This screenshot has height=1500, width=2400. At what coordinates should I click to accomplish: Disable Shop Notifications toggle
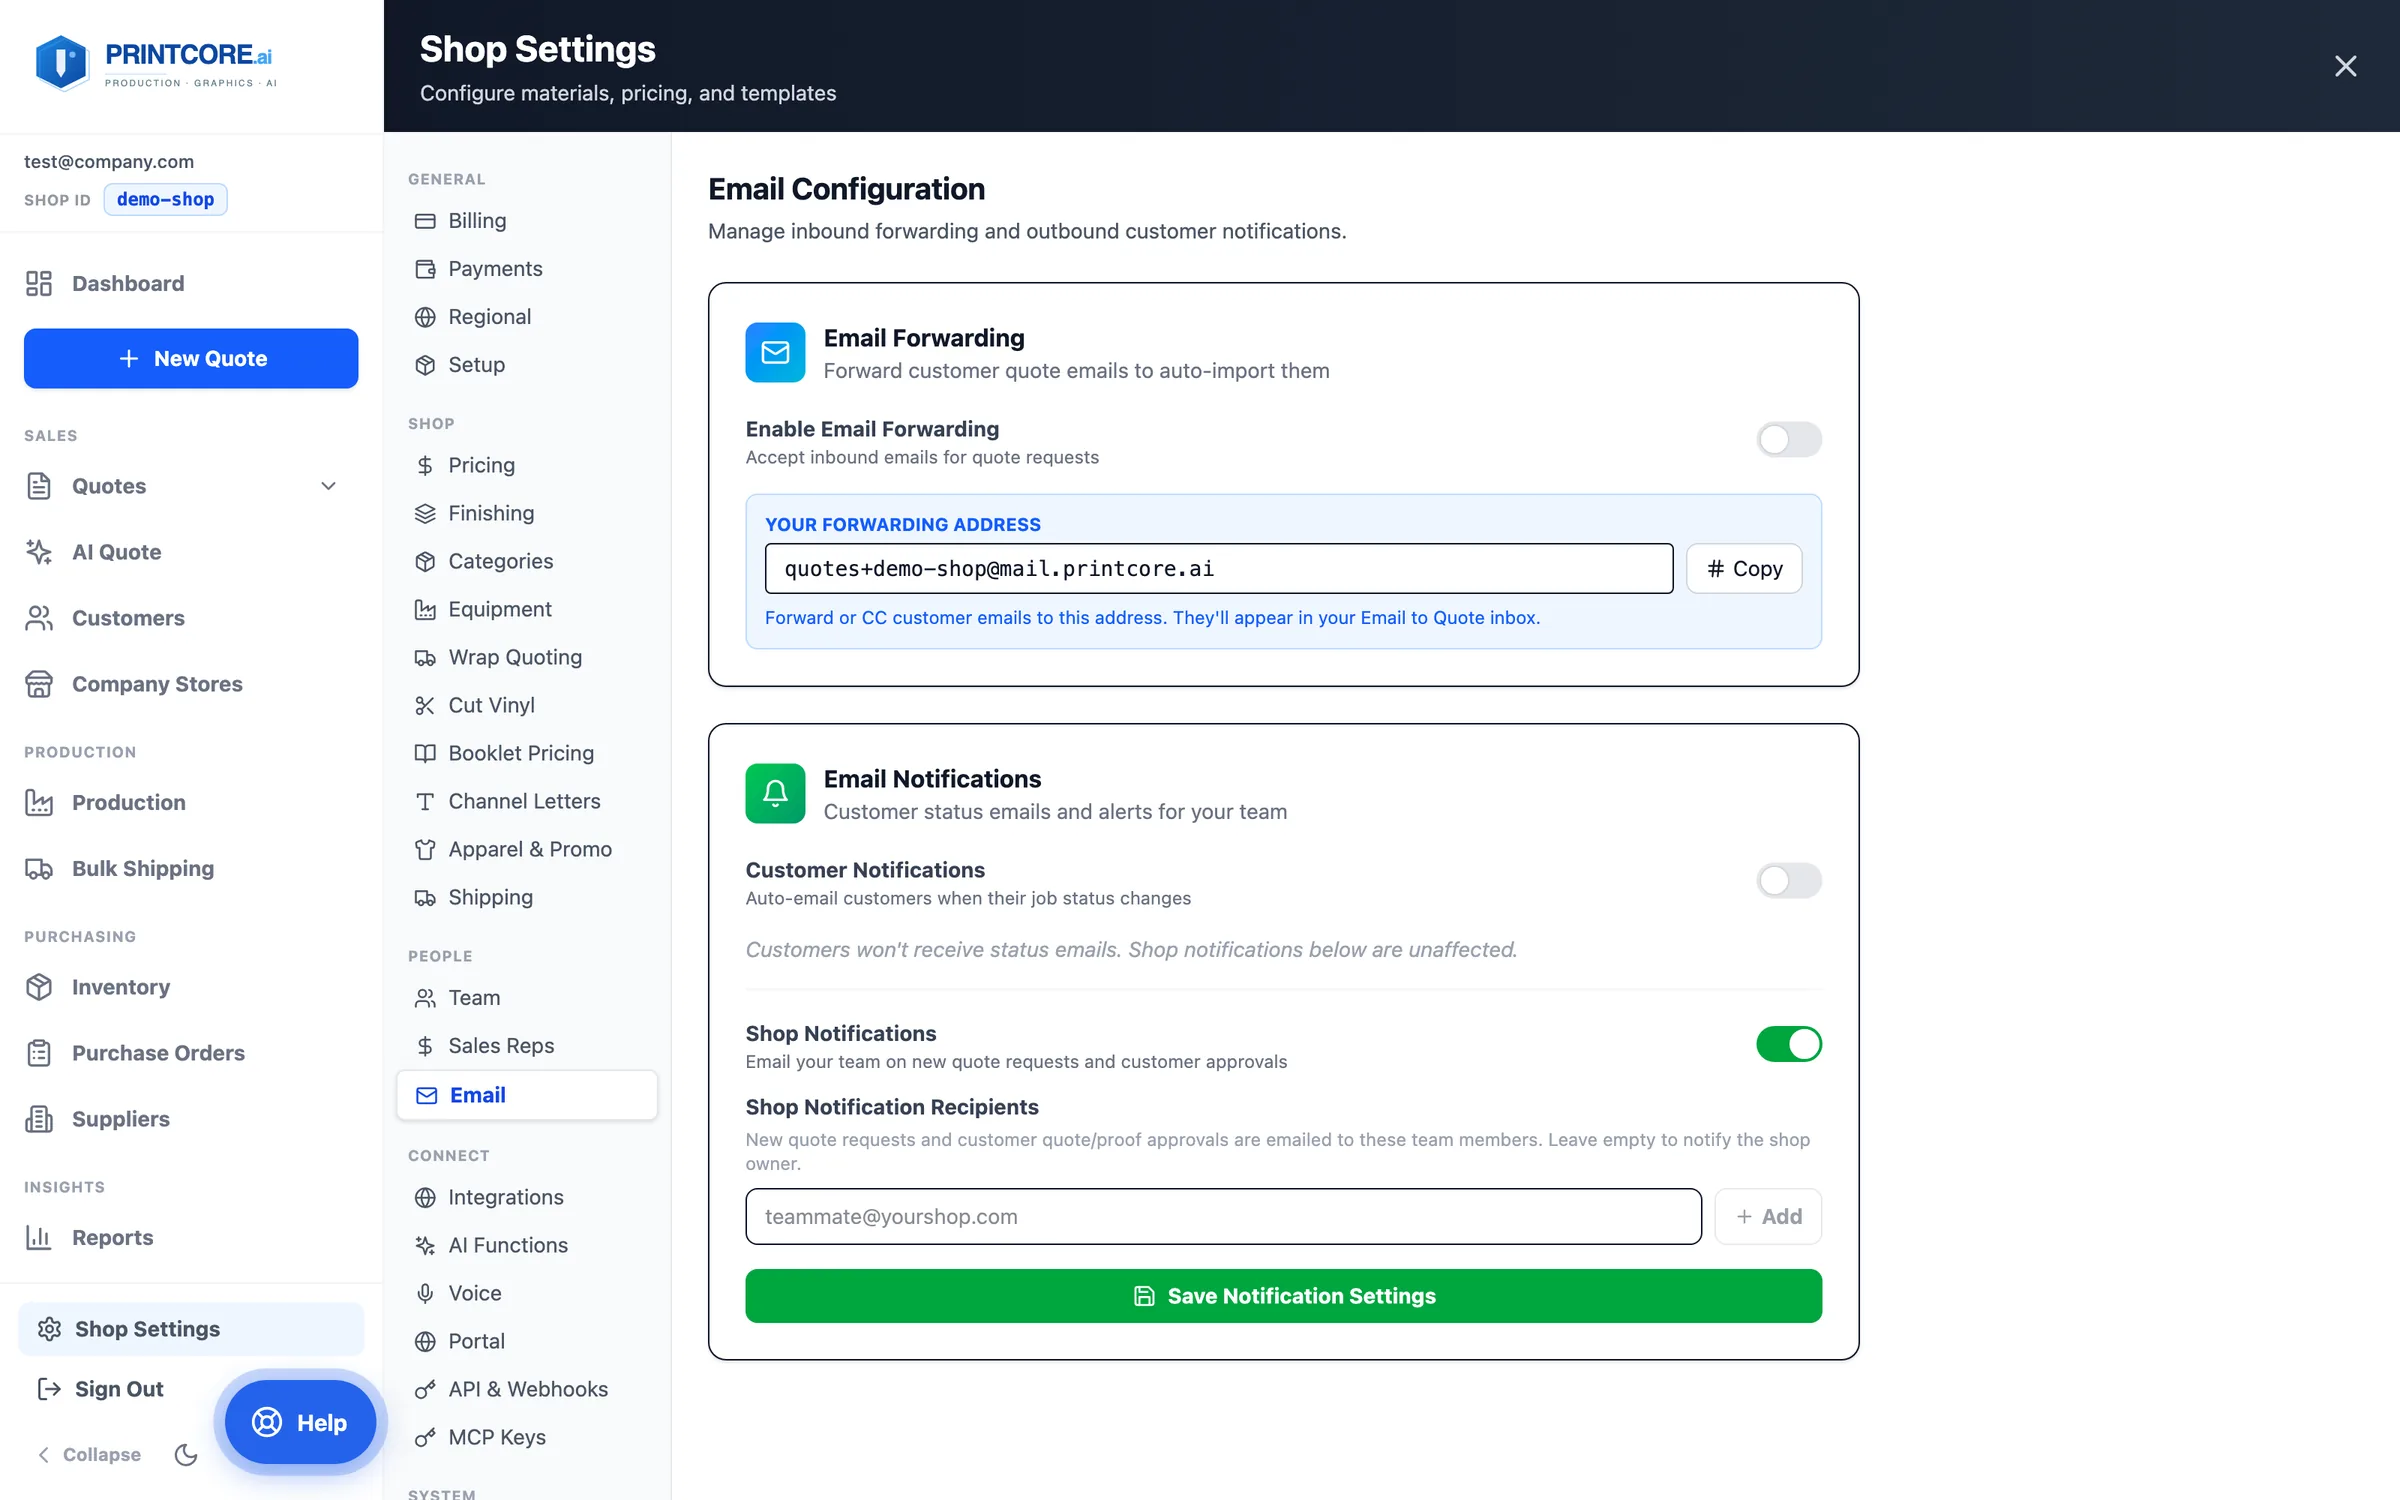pyautogui.click(x=1789, y=1044)
